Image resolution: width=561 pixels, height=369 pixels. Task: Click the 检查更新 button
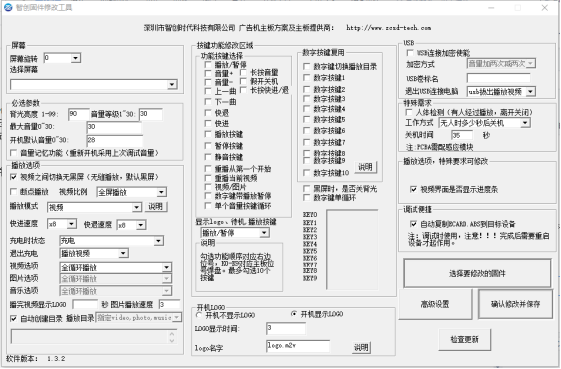click(464, 339)
